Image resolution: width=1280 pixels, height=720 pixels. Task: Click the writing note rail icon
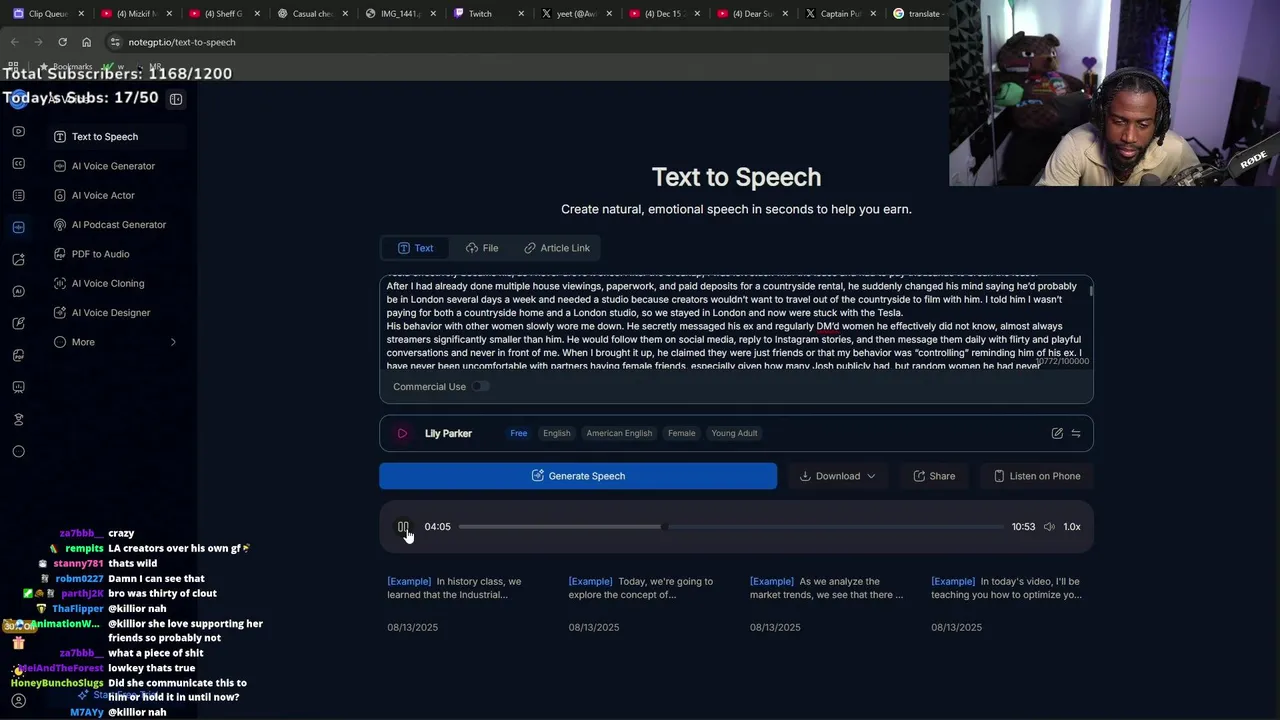click(18, 323)
